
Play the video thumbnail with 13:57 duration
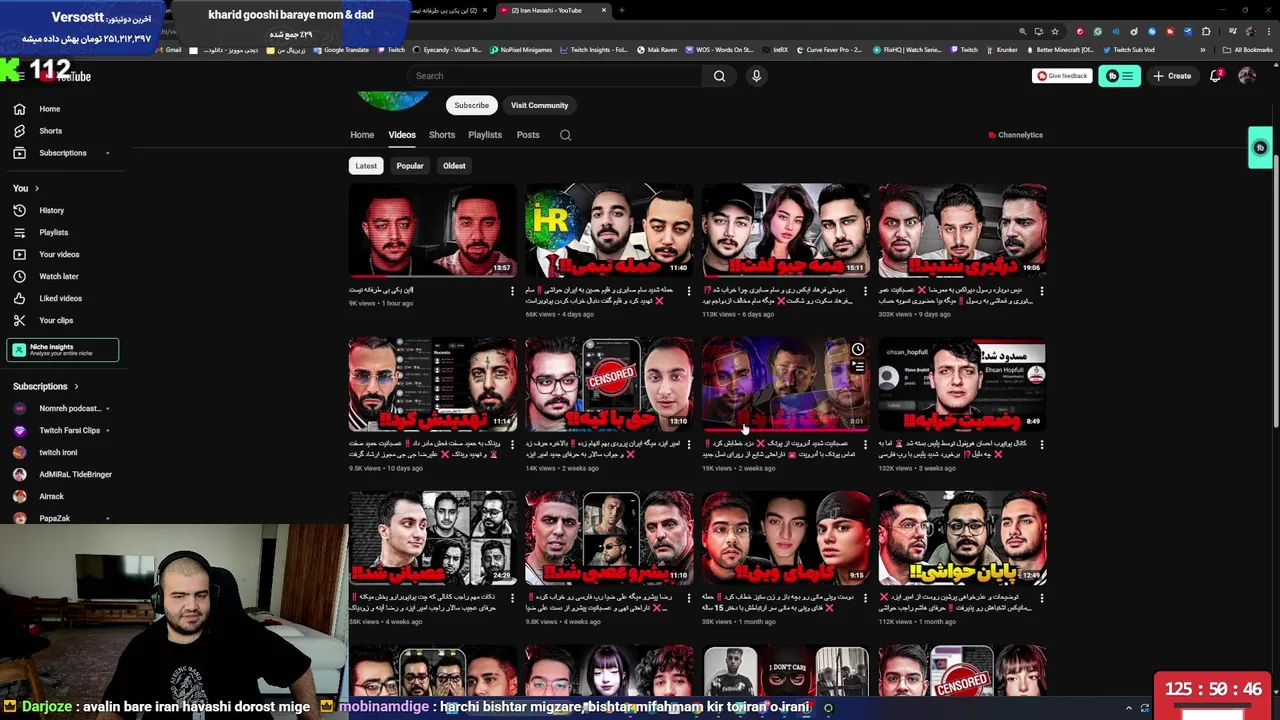click(x=432, y=230)
